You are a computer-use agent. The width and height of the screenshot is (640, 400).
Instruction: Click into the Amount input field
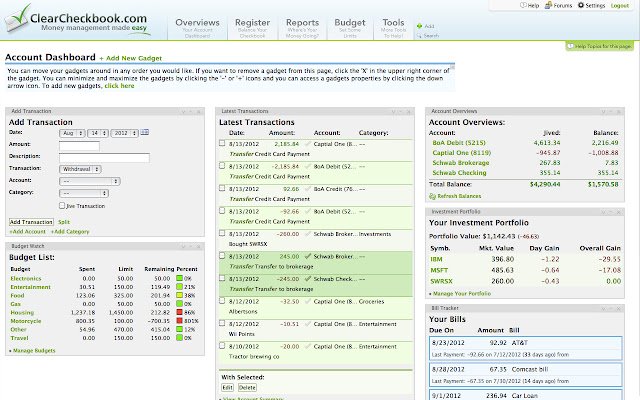pyautogui.click(x=79, y=146)
